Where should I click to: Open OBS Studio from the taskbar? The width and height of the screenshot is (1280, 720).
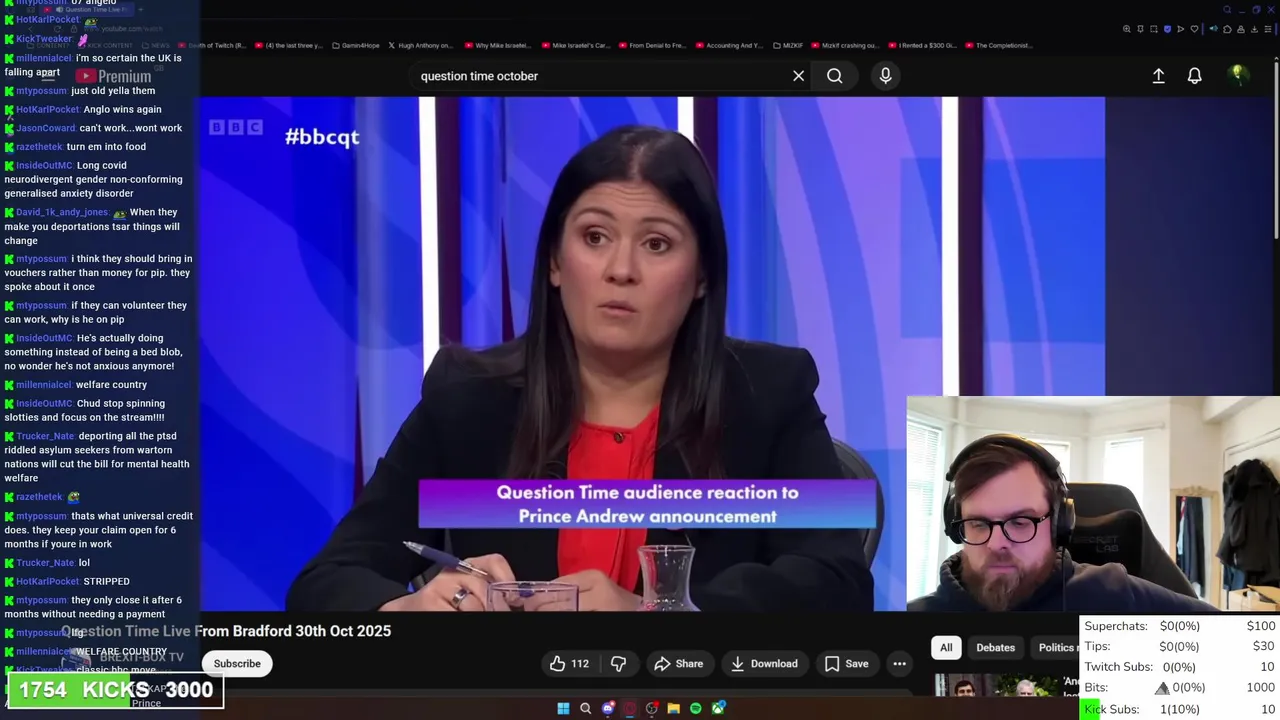652,708
